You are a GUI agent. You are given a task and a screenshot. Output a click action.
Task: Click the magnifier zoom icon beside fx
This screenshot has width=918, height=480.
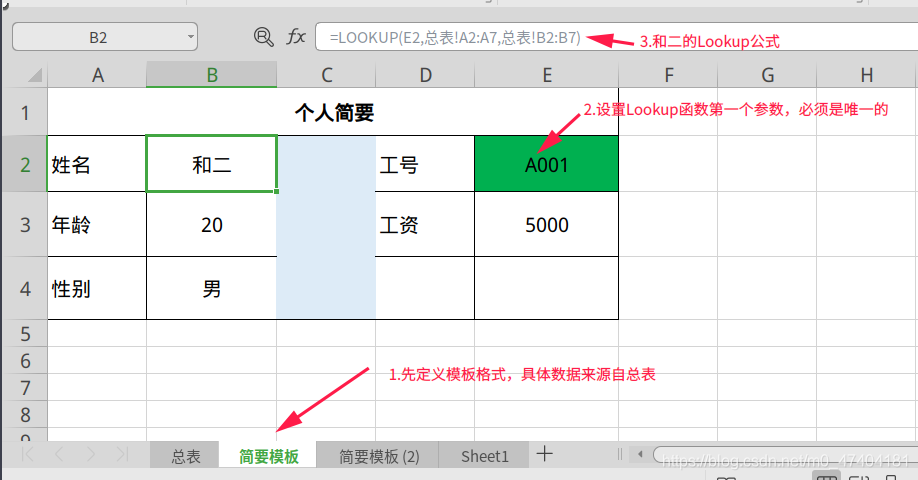(263, 37)
